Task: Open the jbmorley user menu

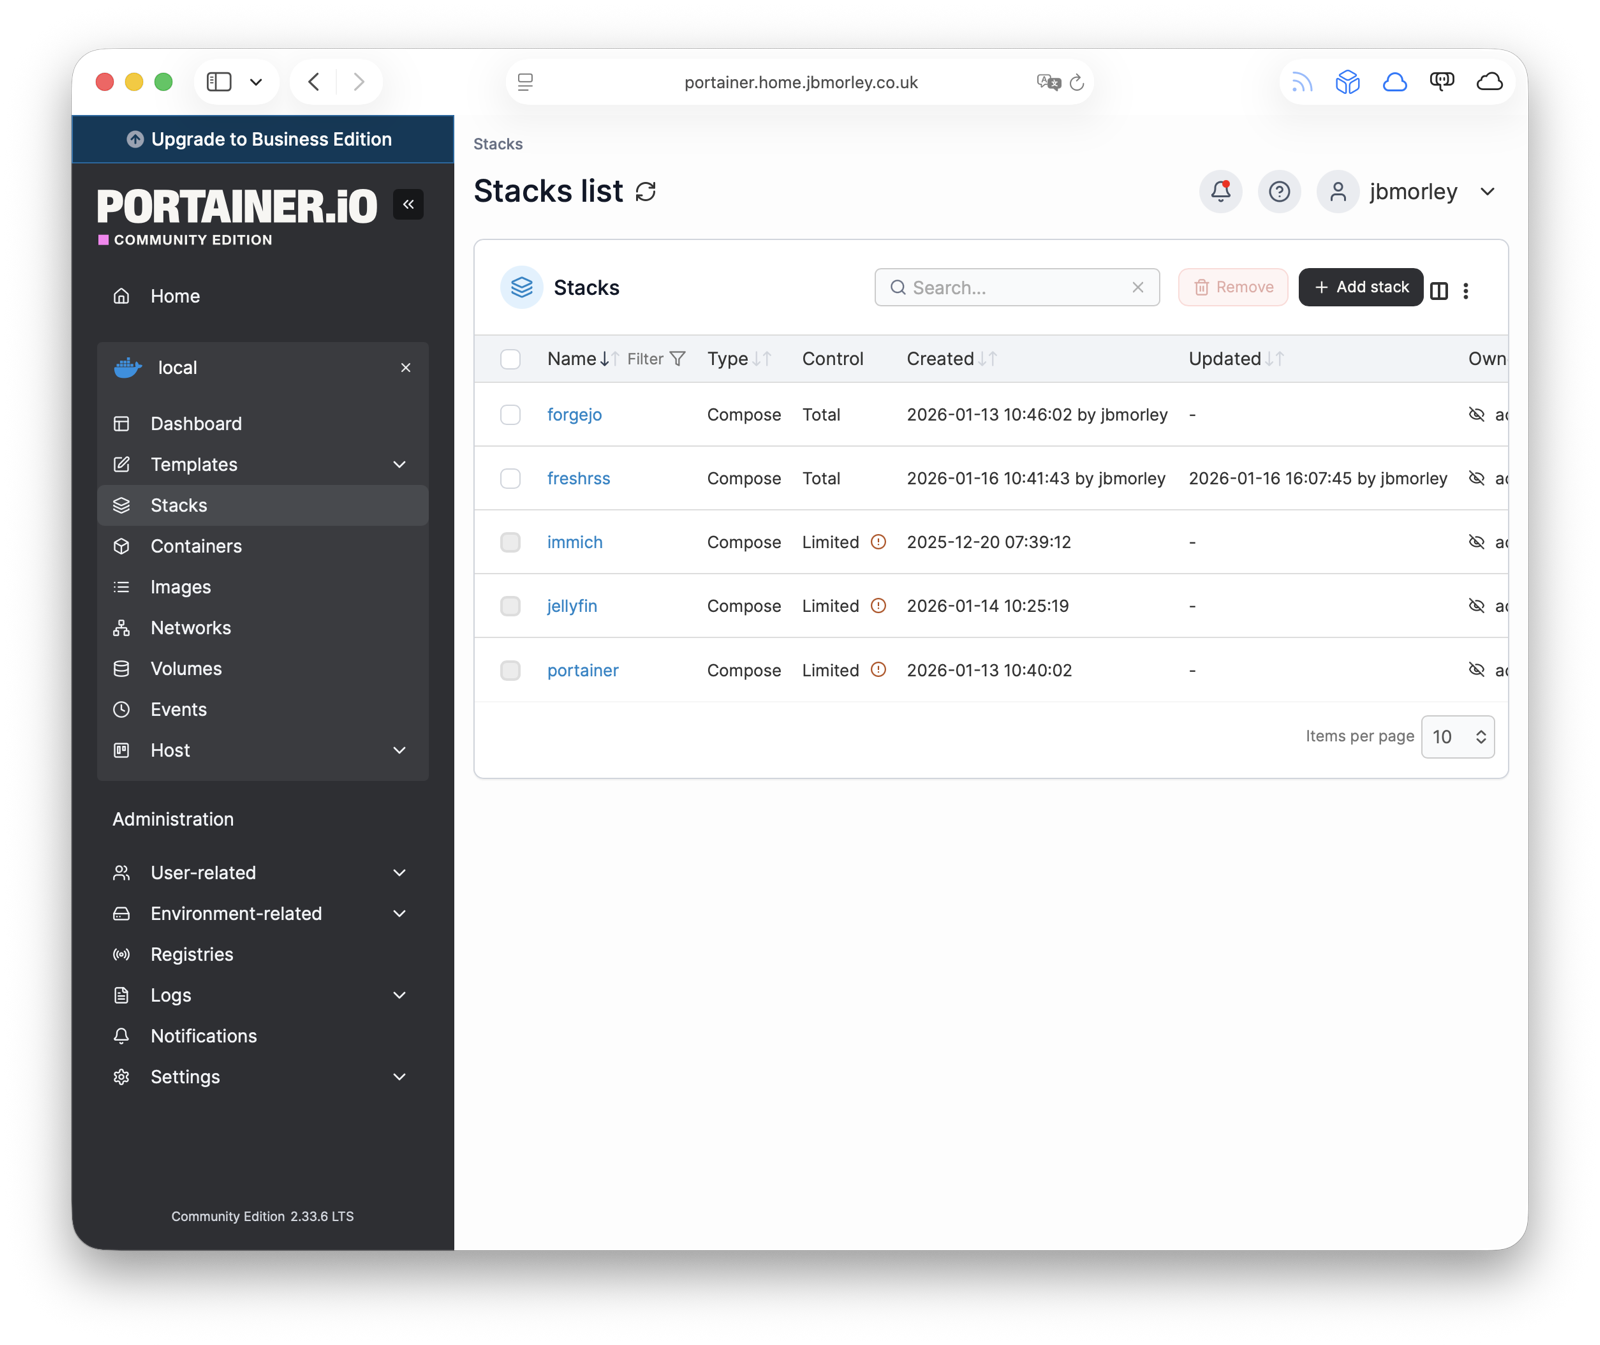Action: (x=1412, y=191)
